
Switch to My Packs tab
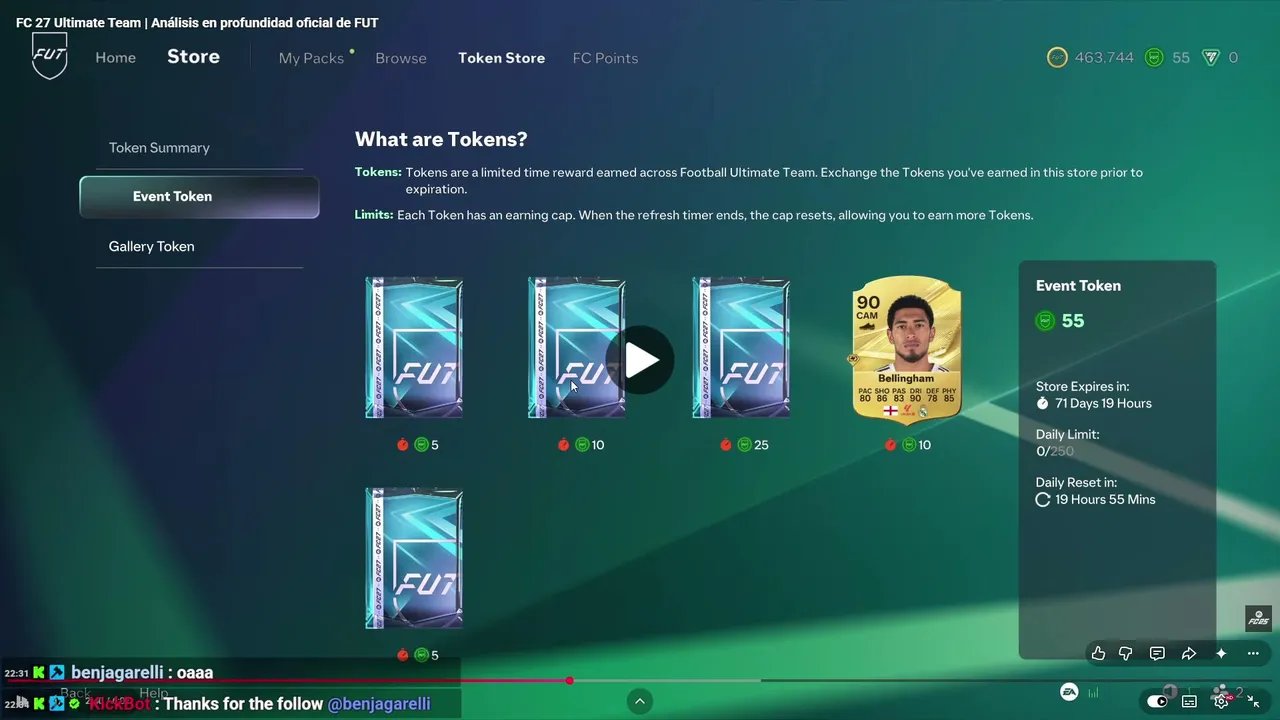pyautogui.click(x=311, y=58)
